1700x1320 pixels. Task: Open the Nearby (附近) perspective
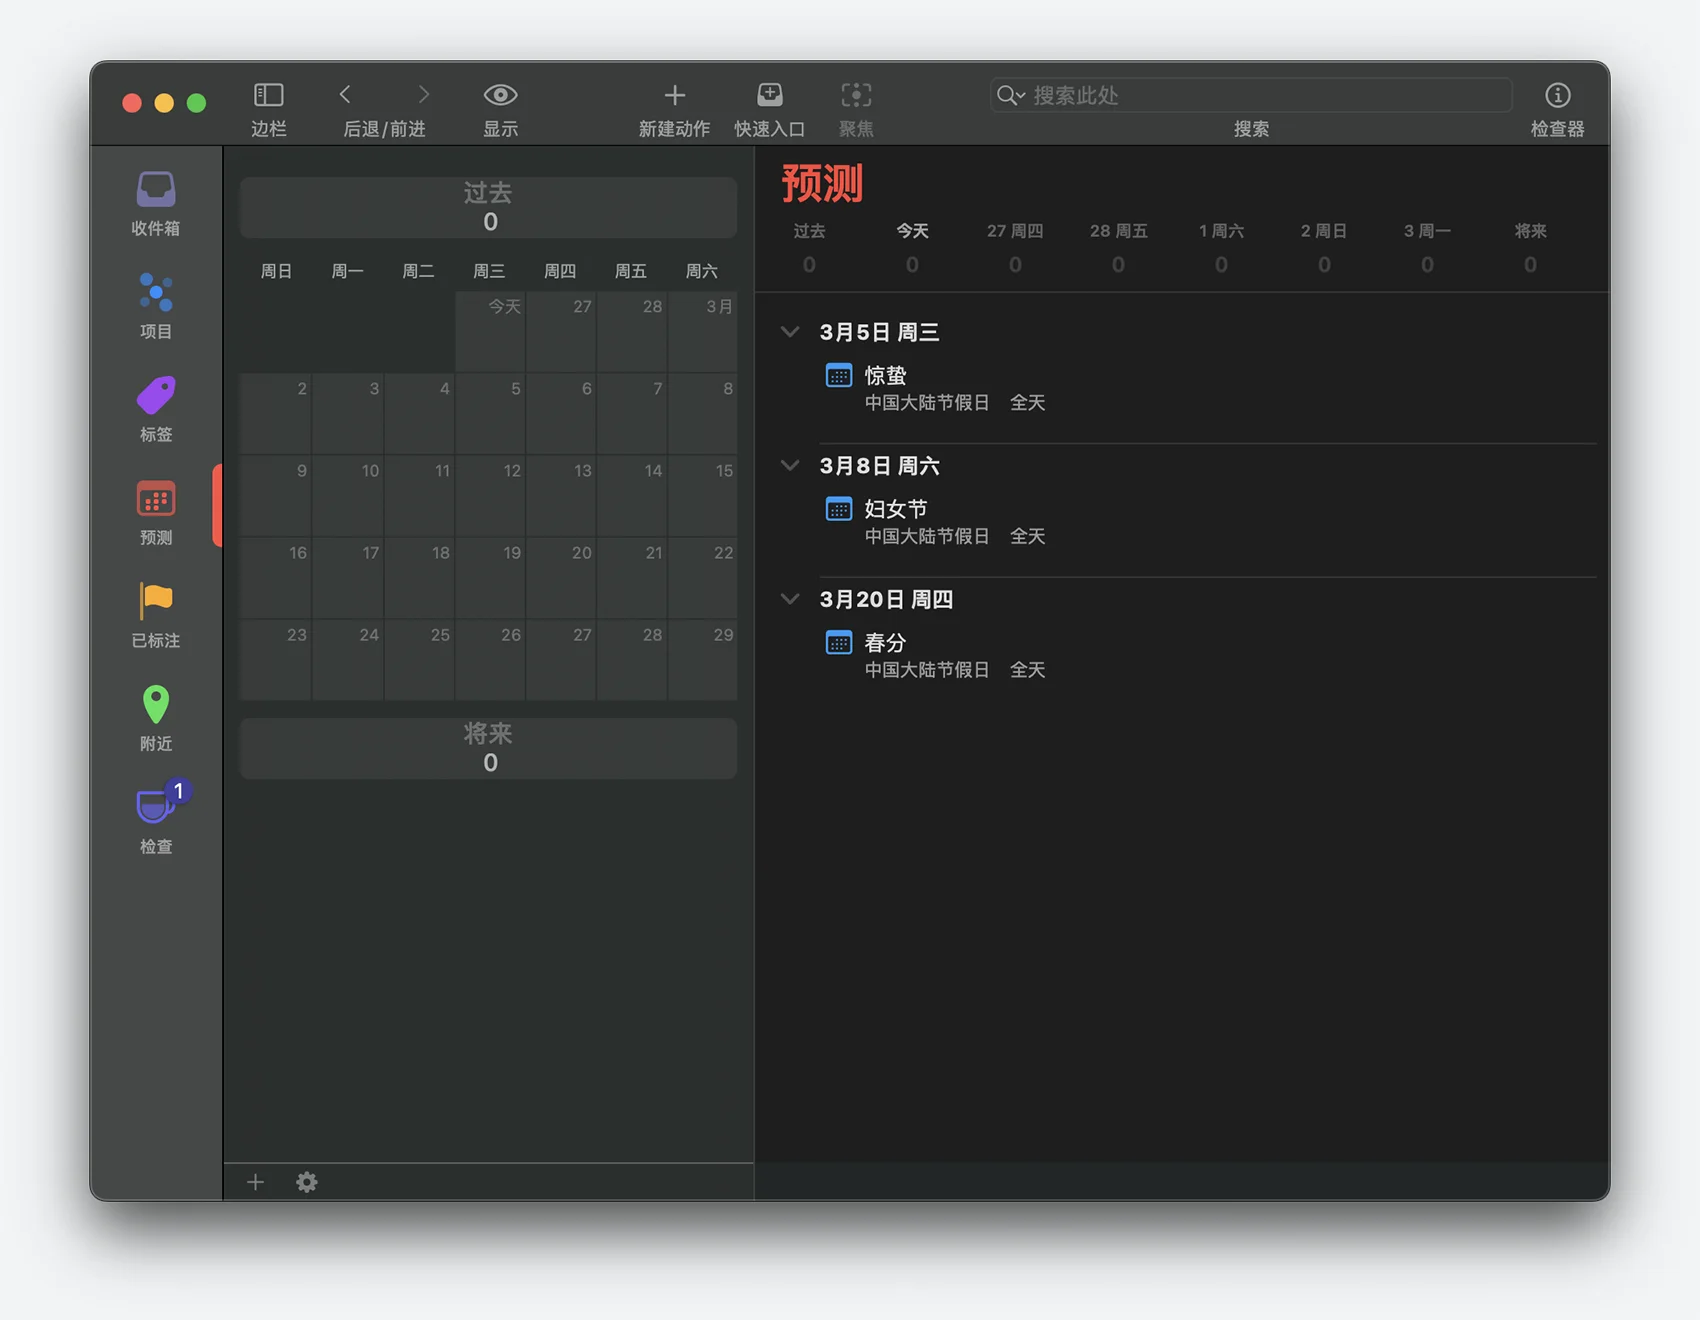[156, 718]
